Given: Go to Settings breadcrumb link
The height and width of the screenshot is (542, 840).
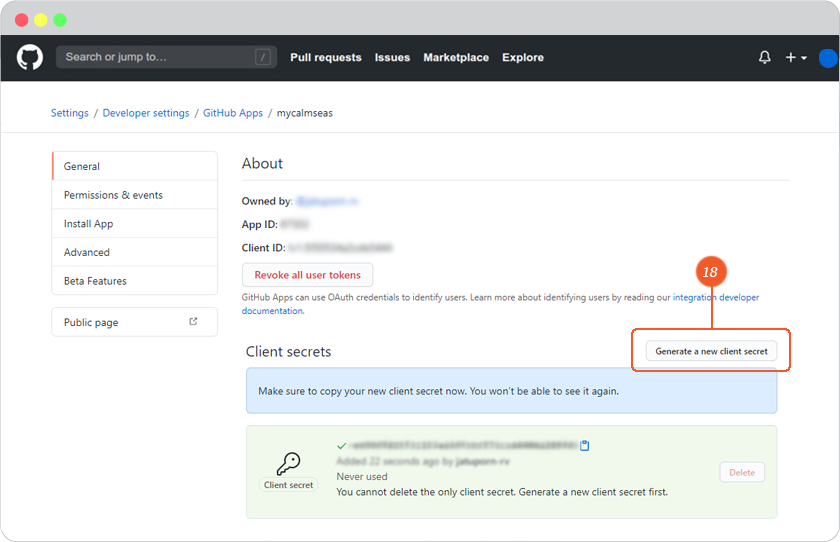Looking at the screenshot, I should pos(70,113).
